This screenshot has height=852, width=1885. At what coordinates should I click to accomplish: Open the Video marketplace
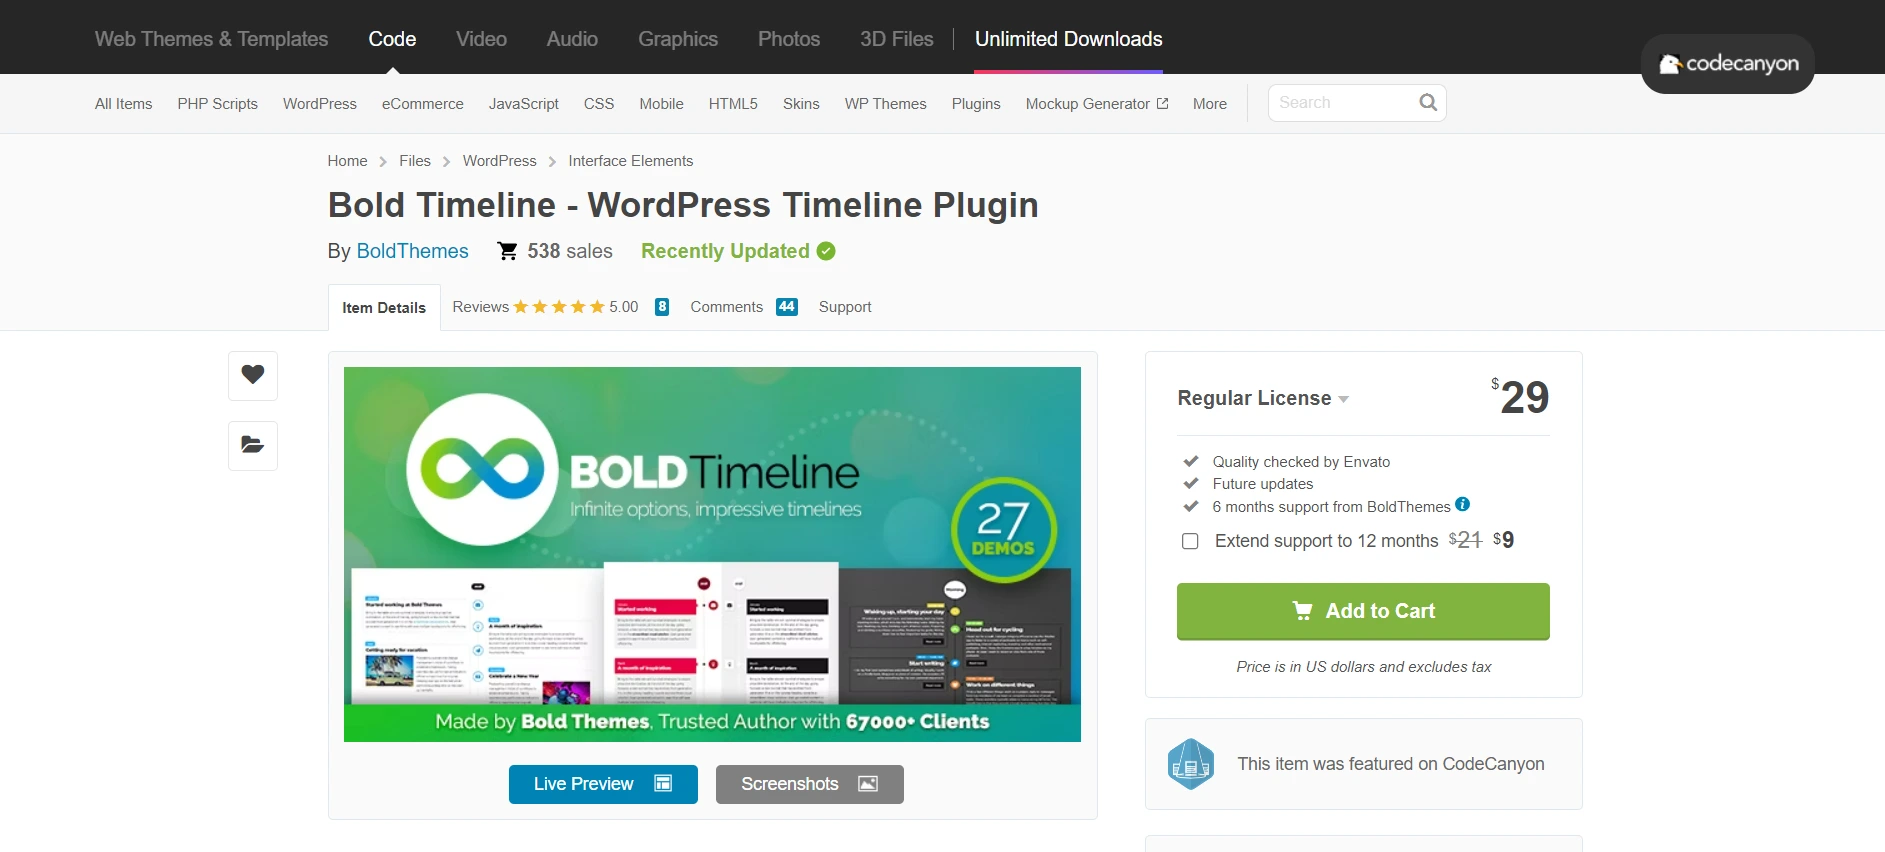tap(481, 39)
